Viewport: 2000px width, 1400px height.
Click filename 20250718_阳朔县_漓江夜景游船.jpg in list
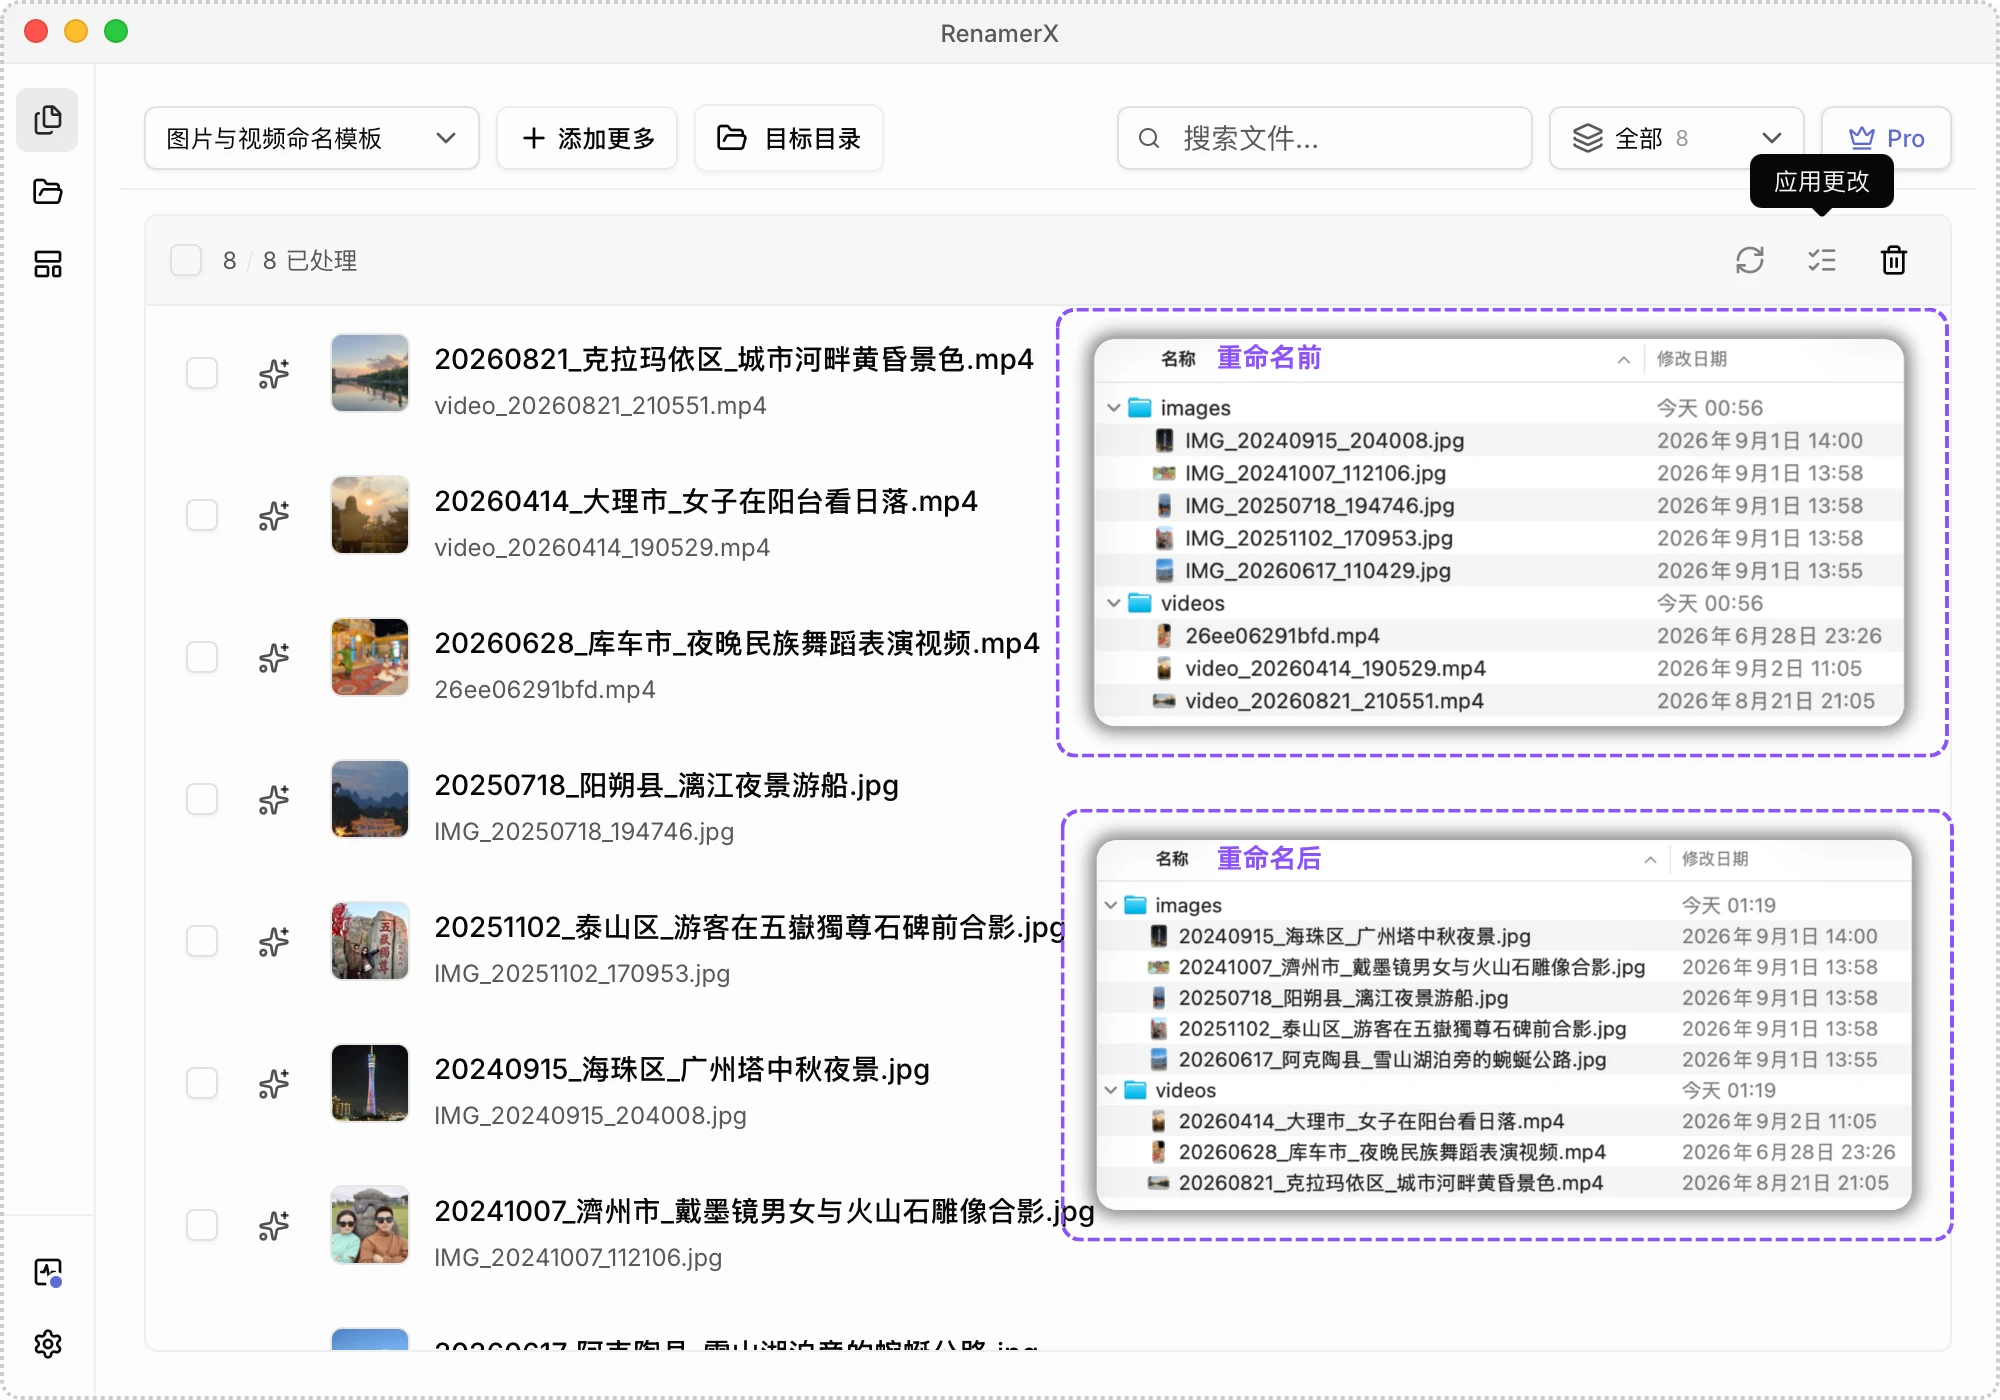point(666,785)
